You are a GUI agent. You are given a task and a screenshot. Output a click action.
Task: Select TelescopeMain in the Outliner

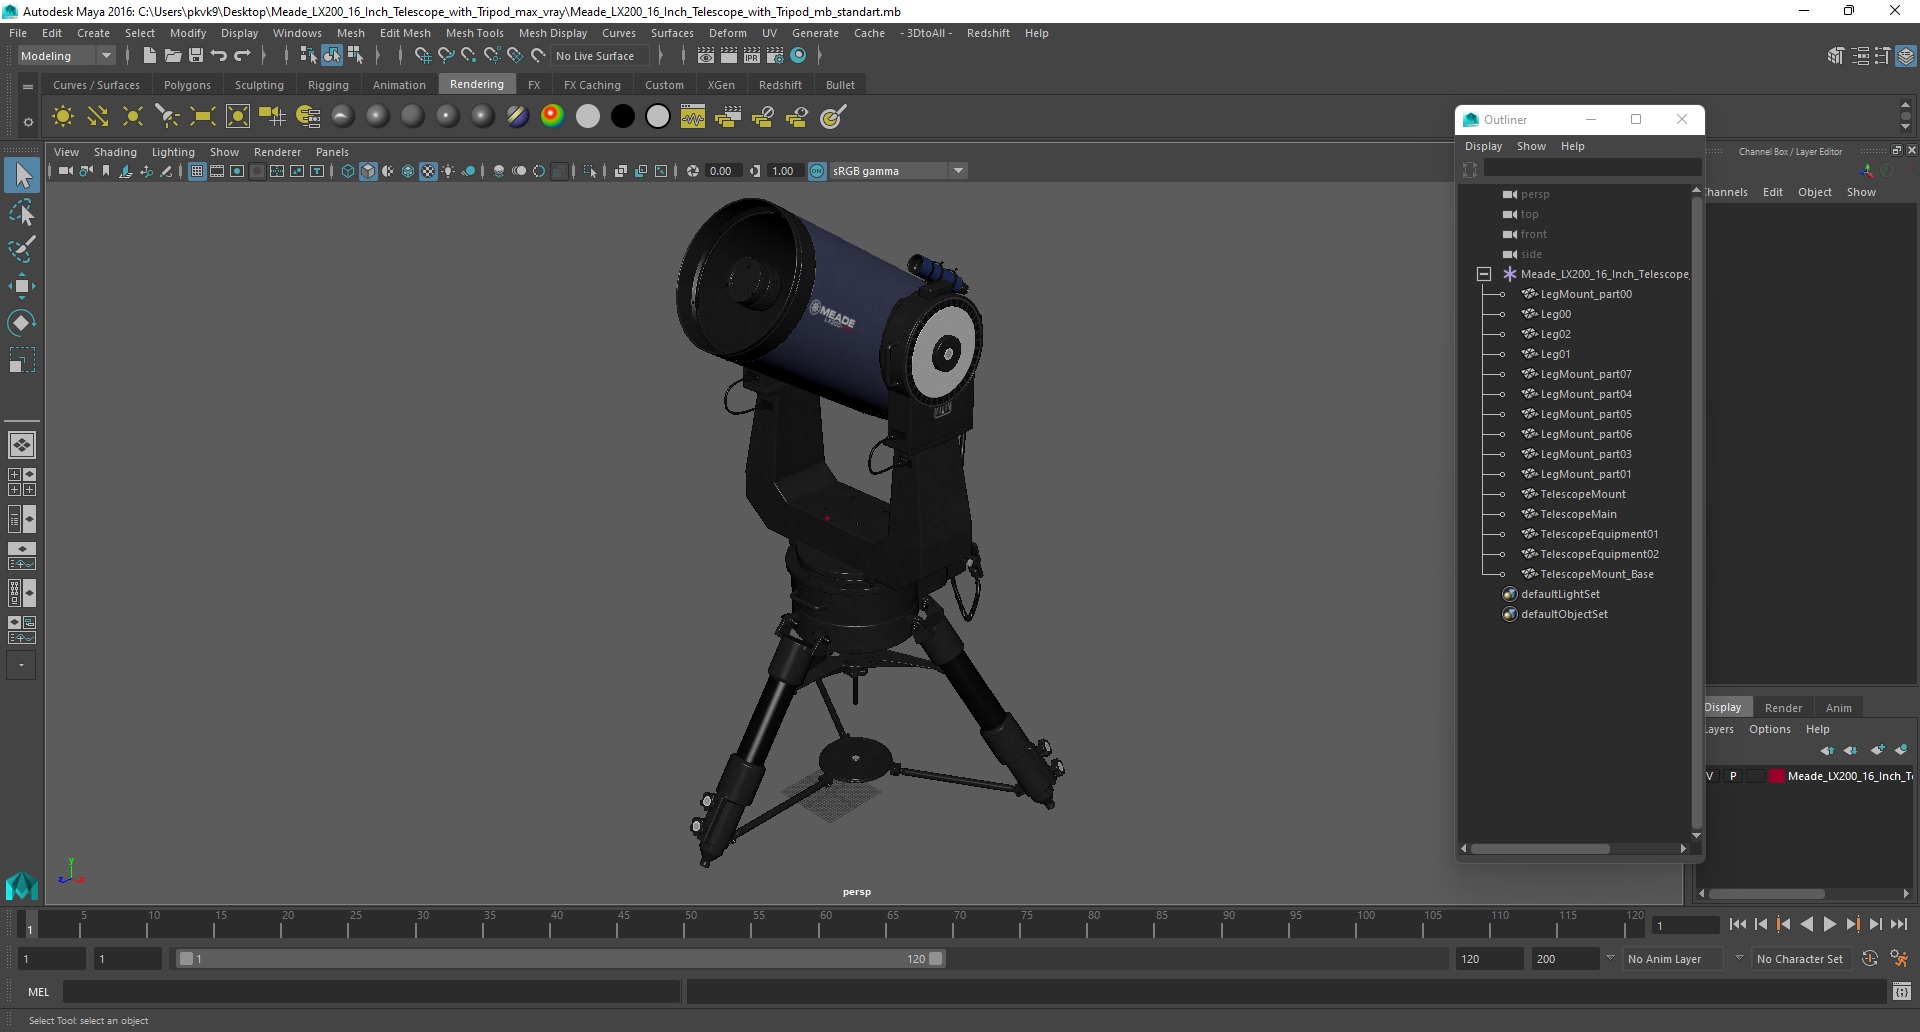point(1578,514)
